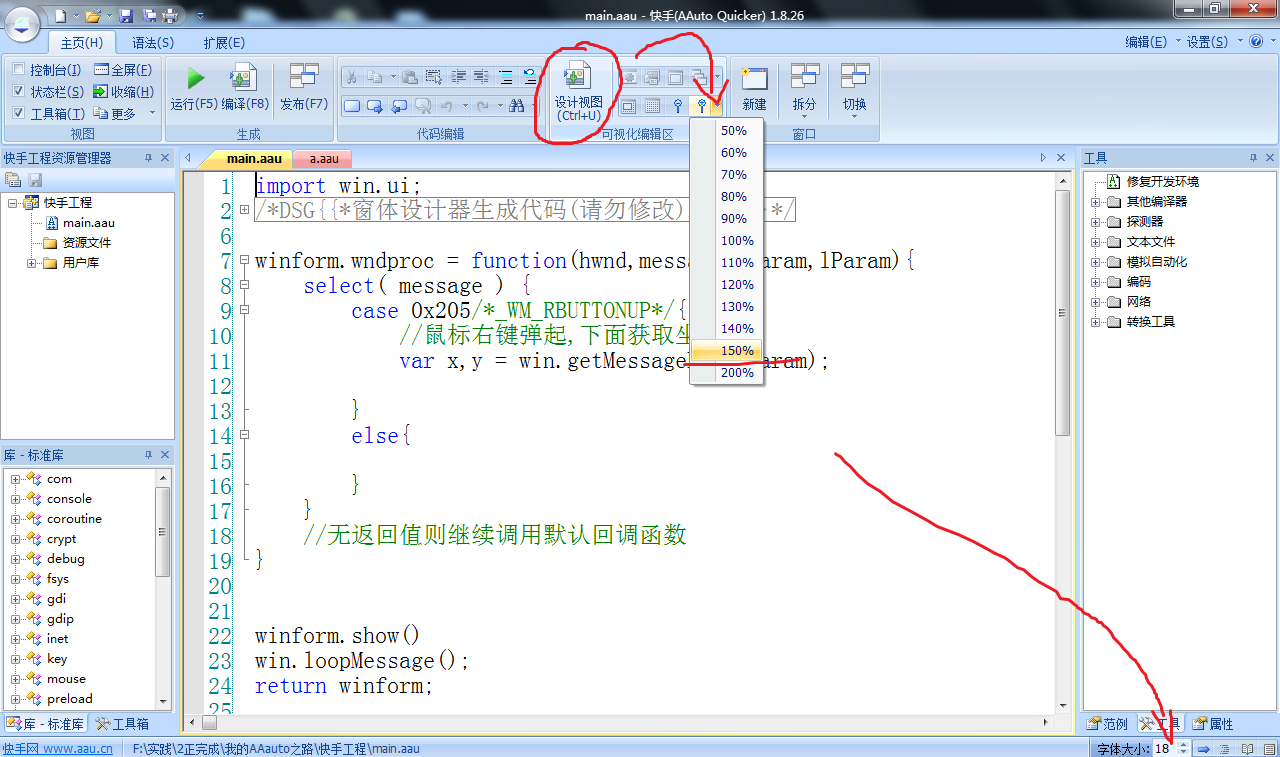Switch to the 范例 examples tab

tap(1108, 724)
